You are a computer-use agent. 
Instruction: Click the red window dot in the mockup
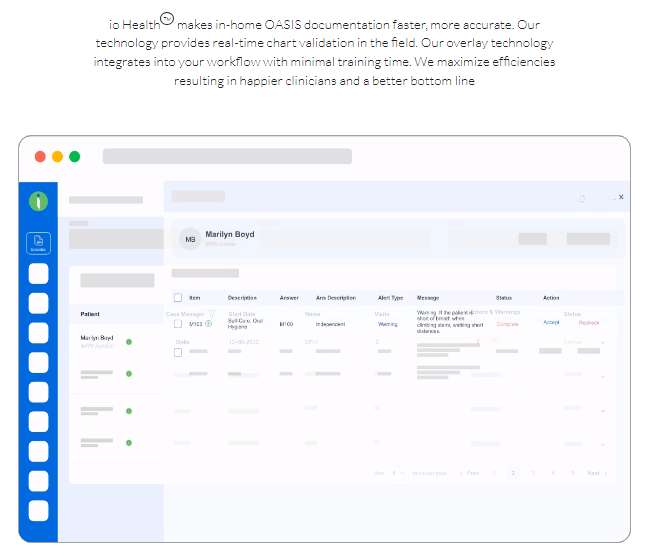[x=40, y=156]
